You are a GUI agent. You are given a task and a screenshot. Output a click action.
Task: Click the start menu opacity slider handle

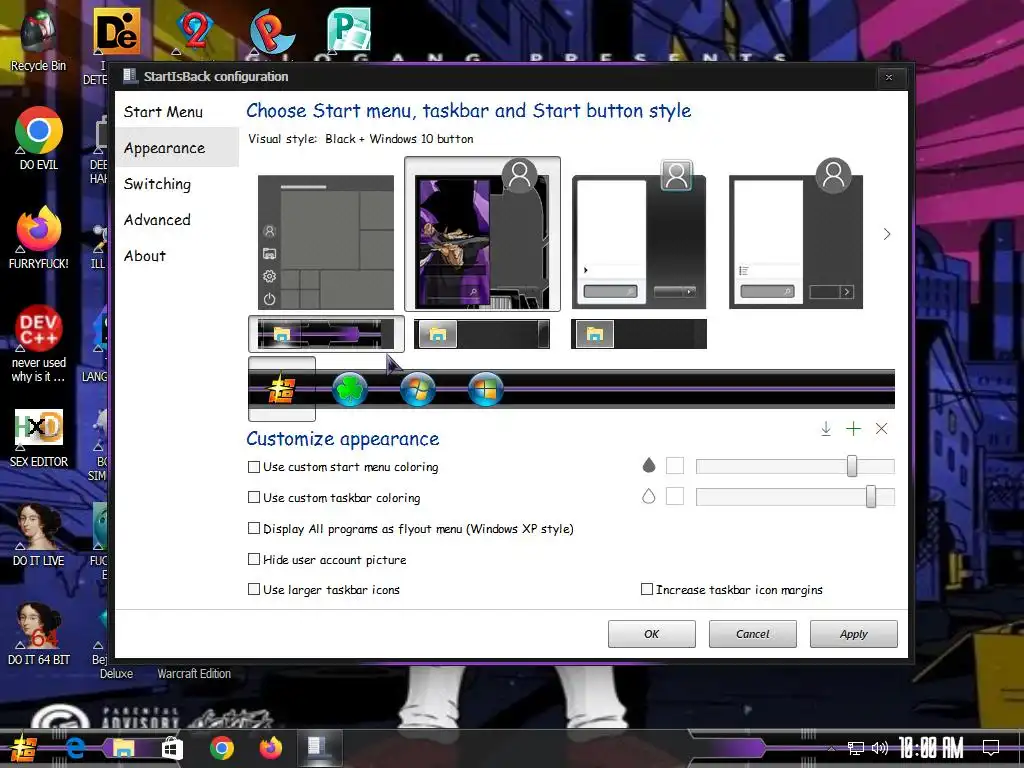click(x=852, y=466)
